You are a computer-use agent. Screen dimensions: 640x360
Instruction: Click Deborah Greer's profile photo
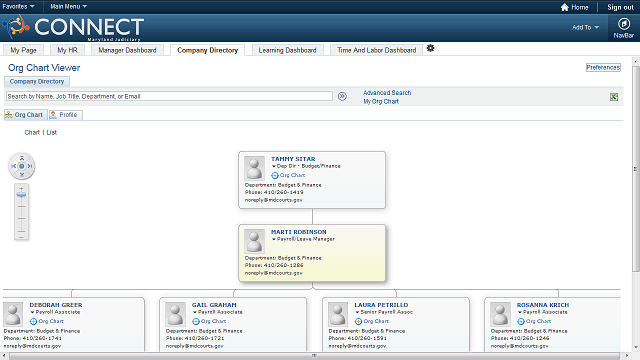(x=13, y=314)
